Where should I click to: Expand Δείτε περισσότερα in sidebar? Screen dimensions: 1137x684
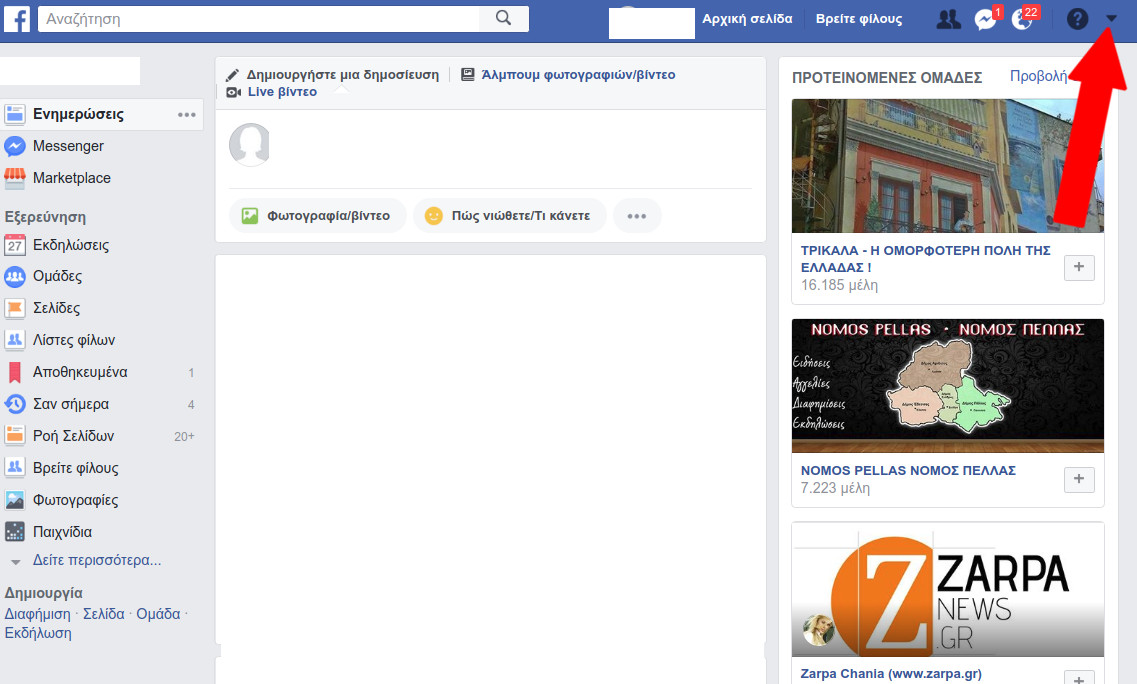coord(96,560)
